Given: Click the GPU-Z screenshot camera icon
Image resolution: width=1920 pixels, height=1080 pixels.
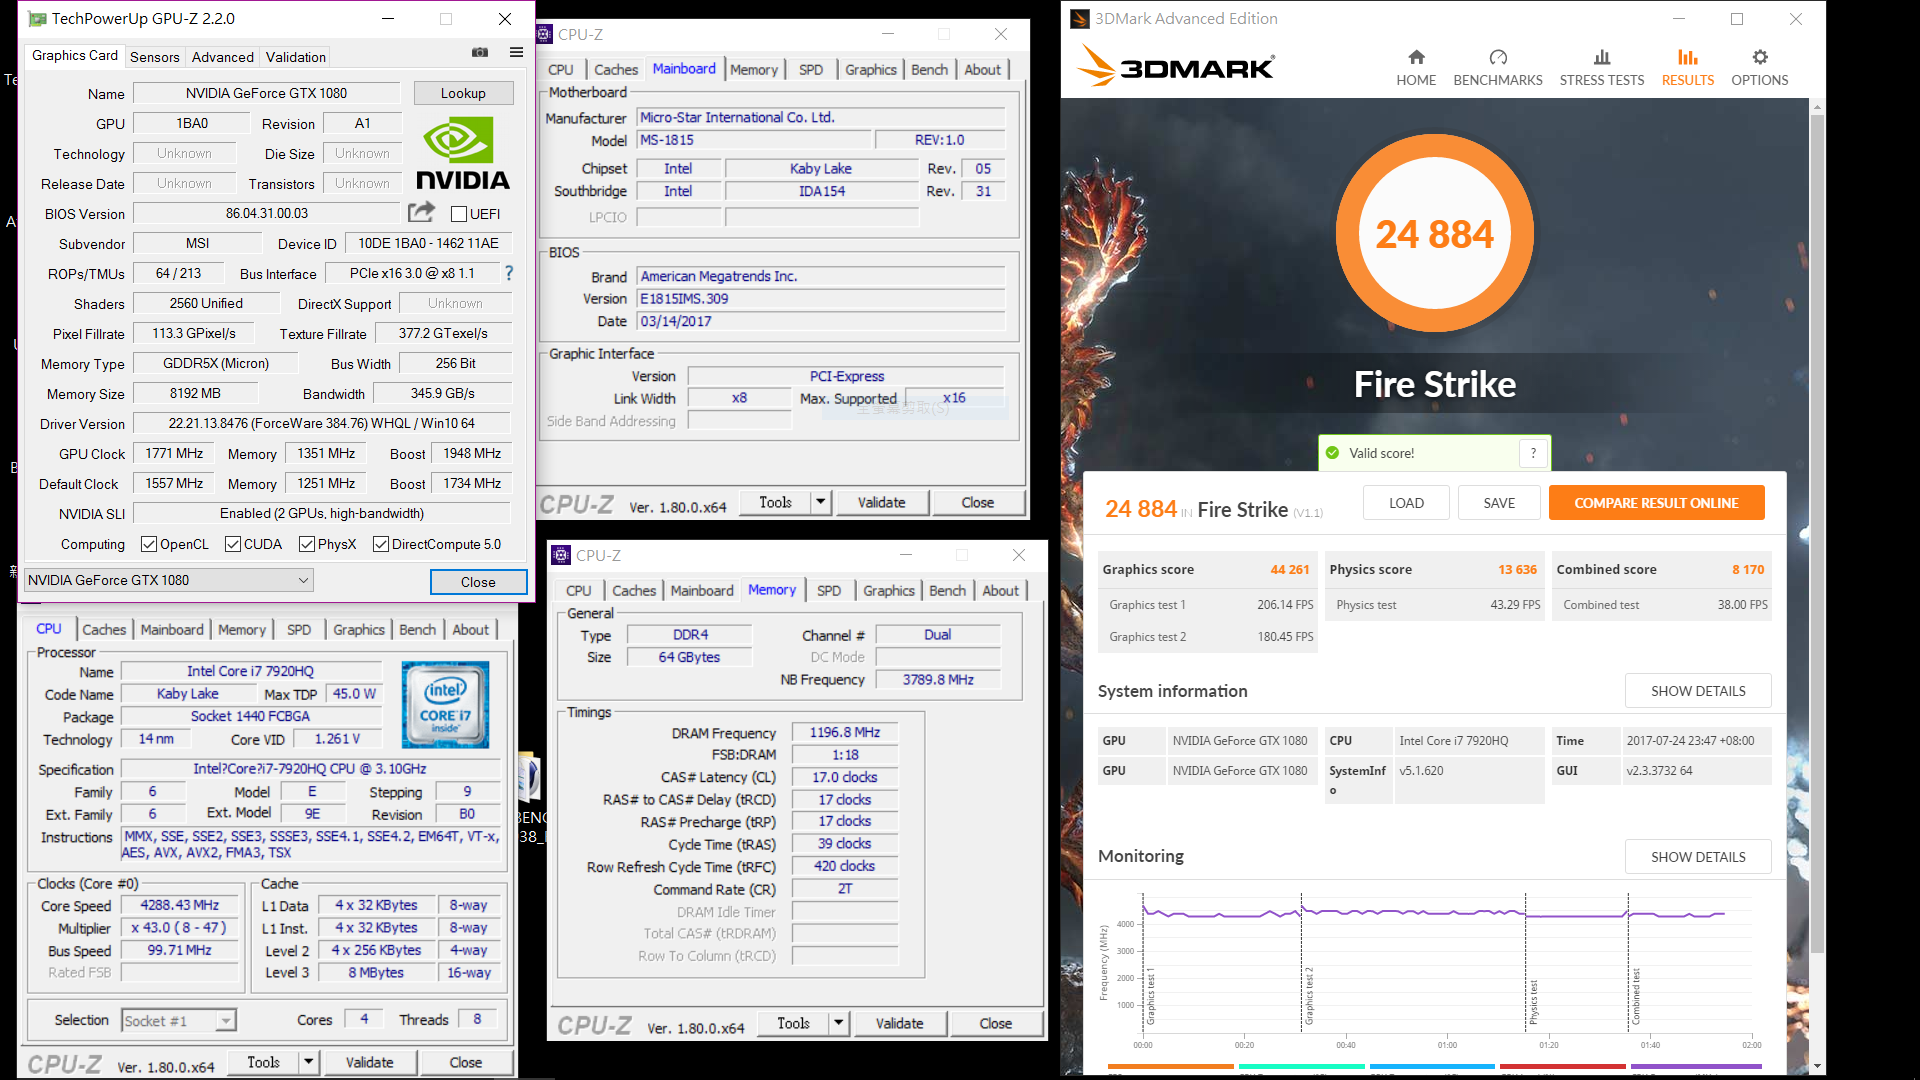Looking at the screenshot, I should (480, 52).
